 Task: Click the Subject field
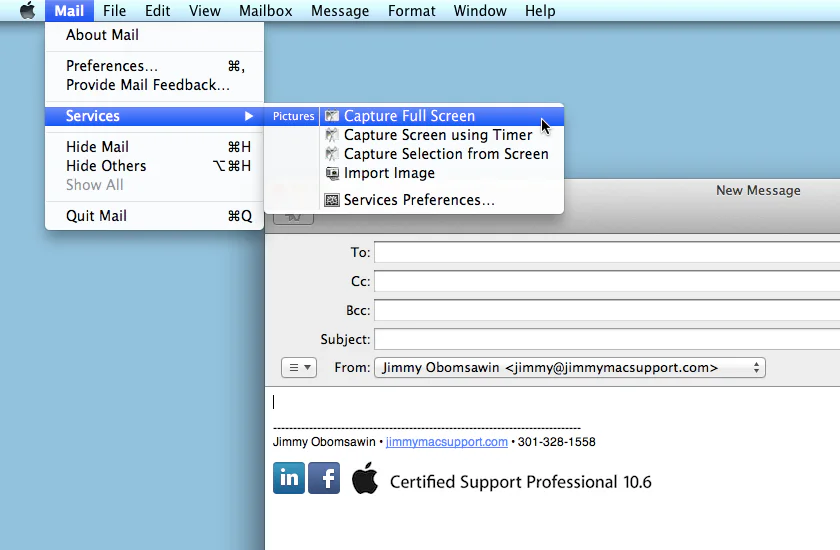point(607,339)
